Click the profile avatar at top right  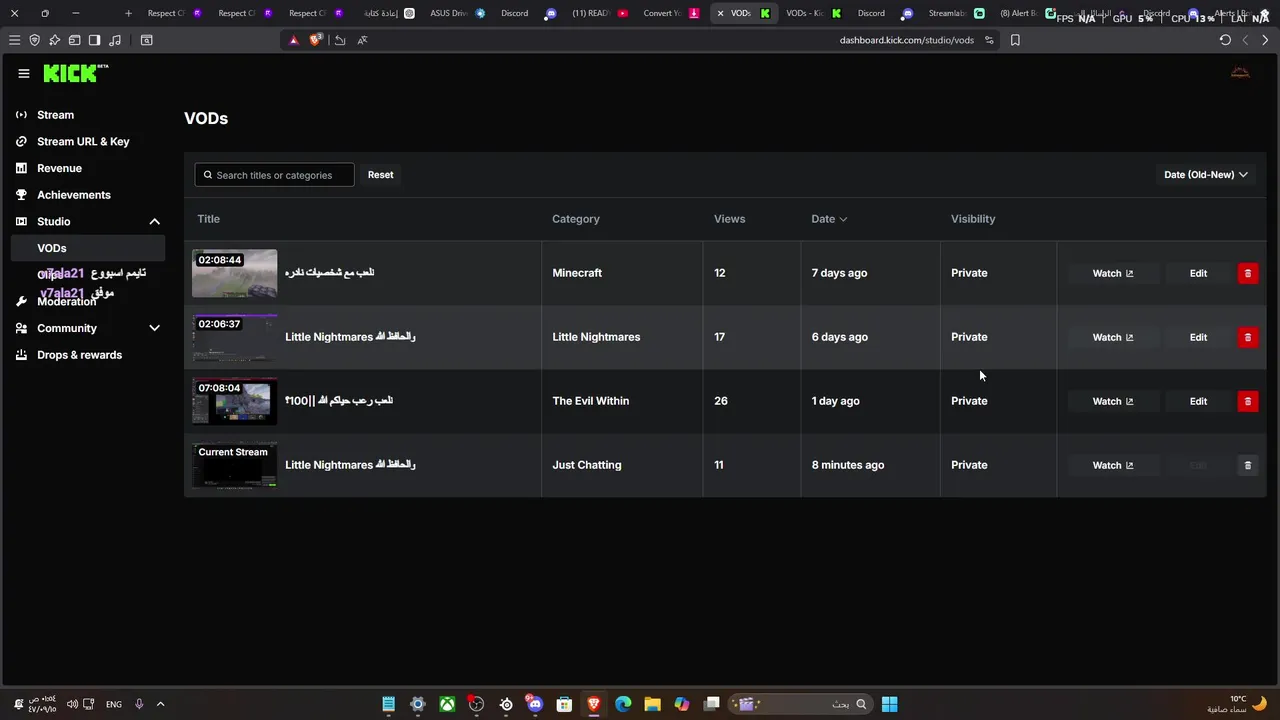(x=1240, y=73)
